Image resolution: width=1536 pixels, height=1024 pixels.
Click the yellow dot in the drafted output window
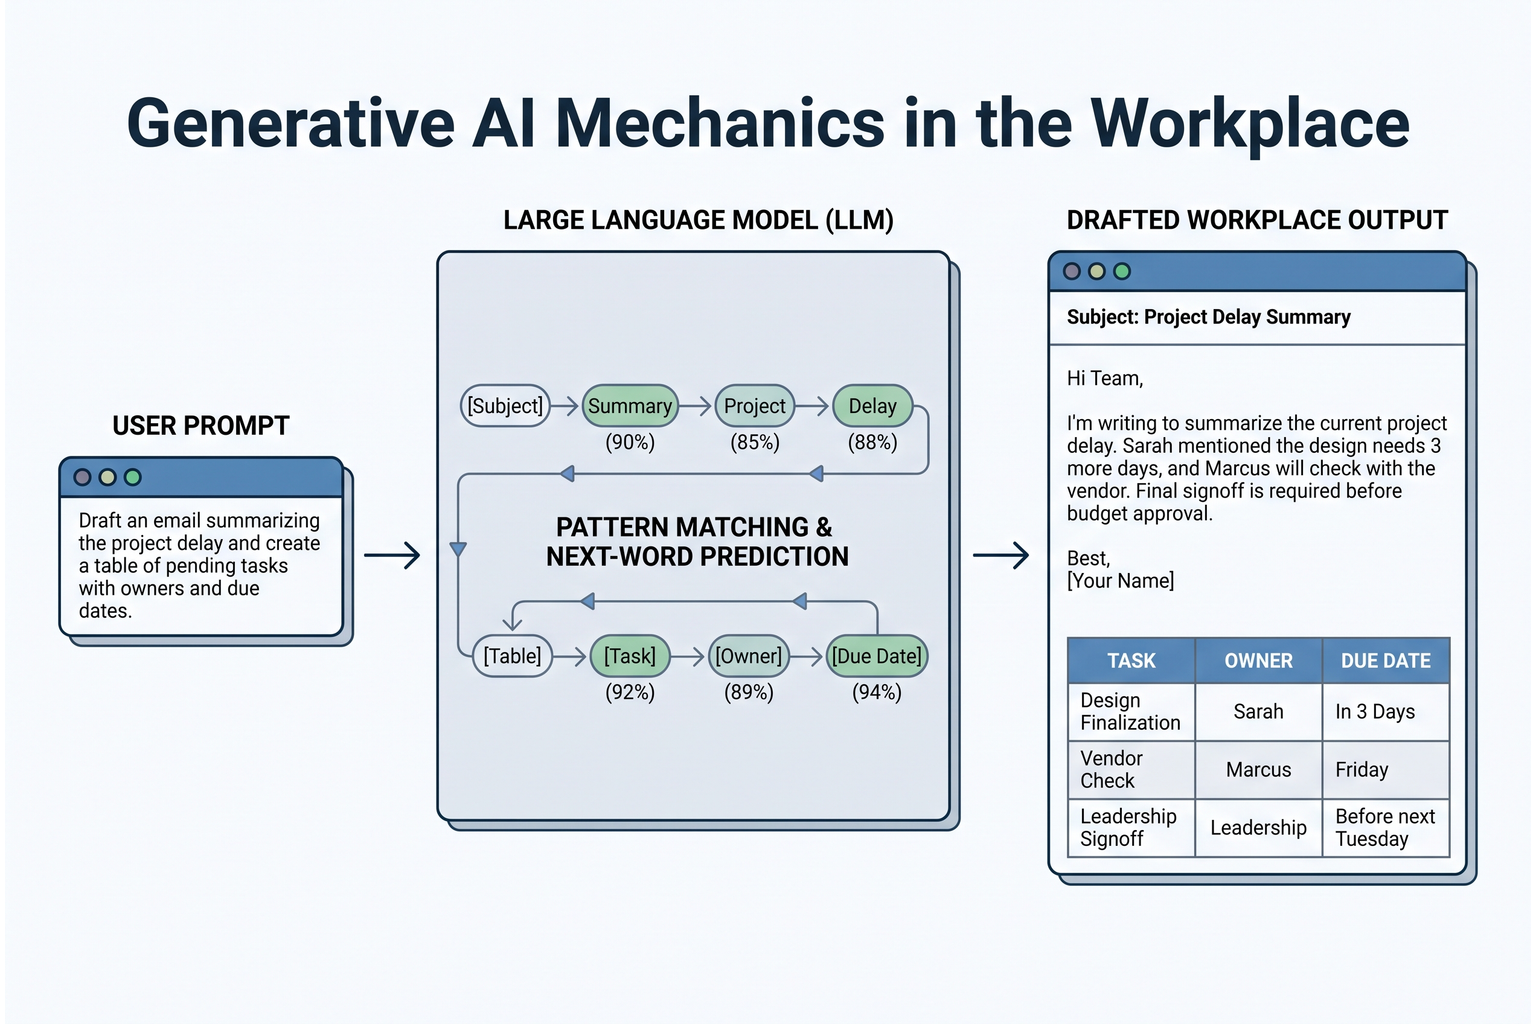[x=1097, y=272]
